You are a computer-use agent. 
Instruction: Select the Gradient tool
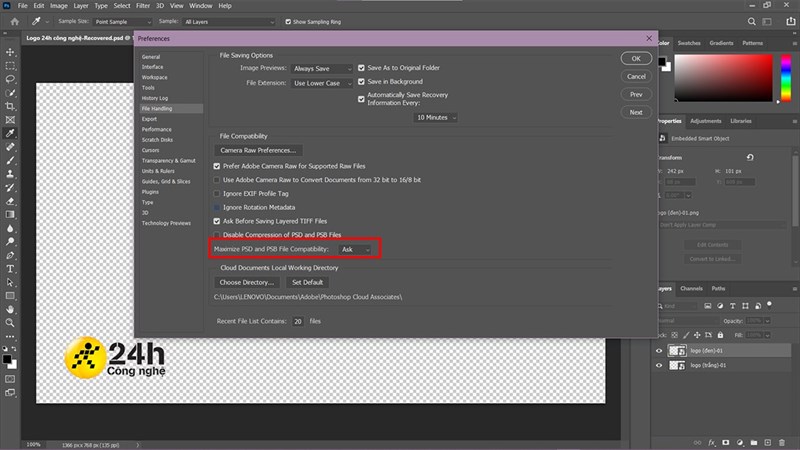coord(10,214)
